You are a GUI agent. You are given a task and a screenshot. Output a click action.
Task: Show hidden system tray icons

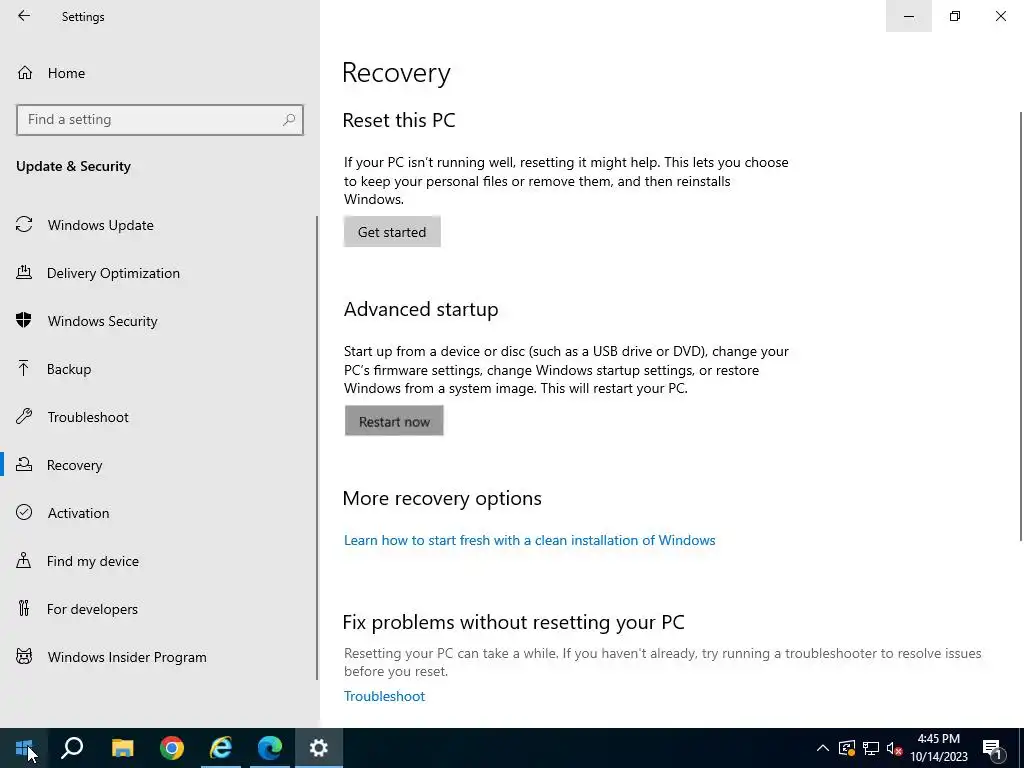(x=823, y=748)
